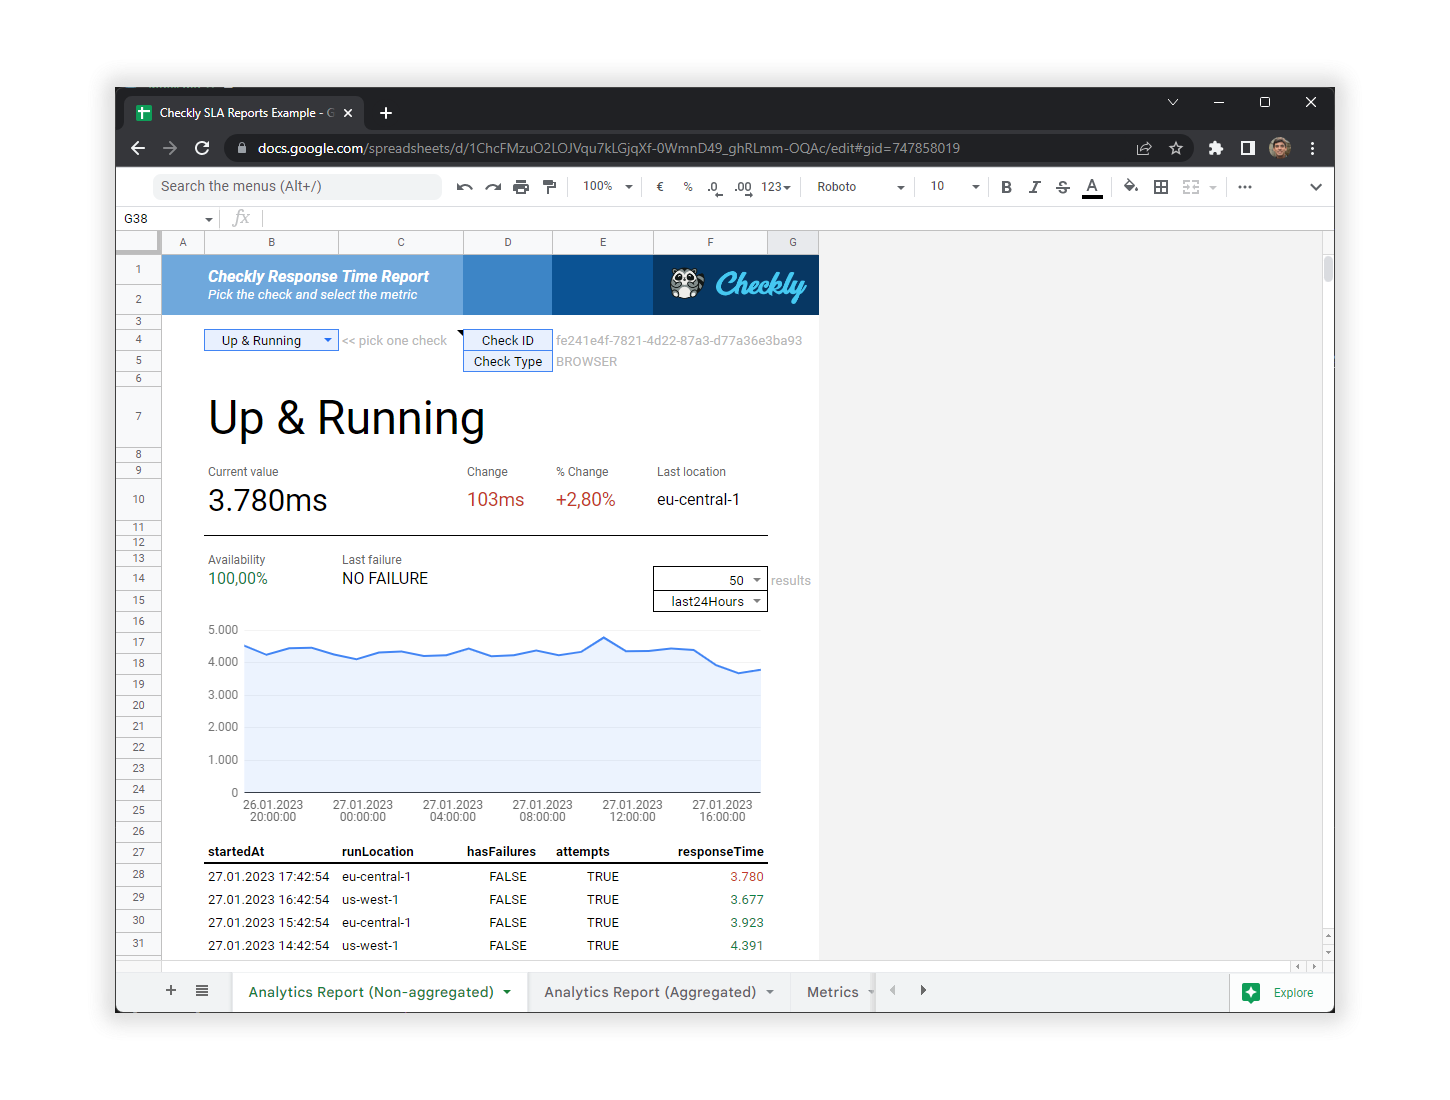This screenshot has width=1450, height=1100.
Task: Open the Roboto font dropdown
Action: (x=857, y=186)
